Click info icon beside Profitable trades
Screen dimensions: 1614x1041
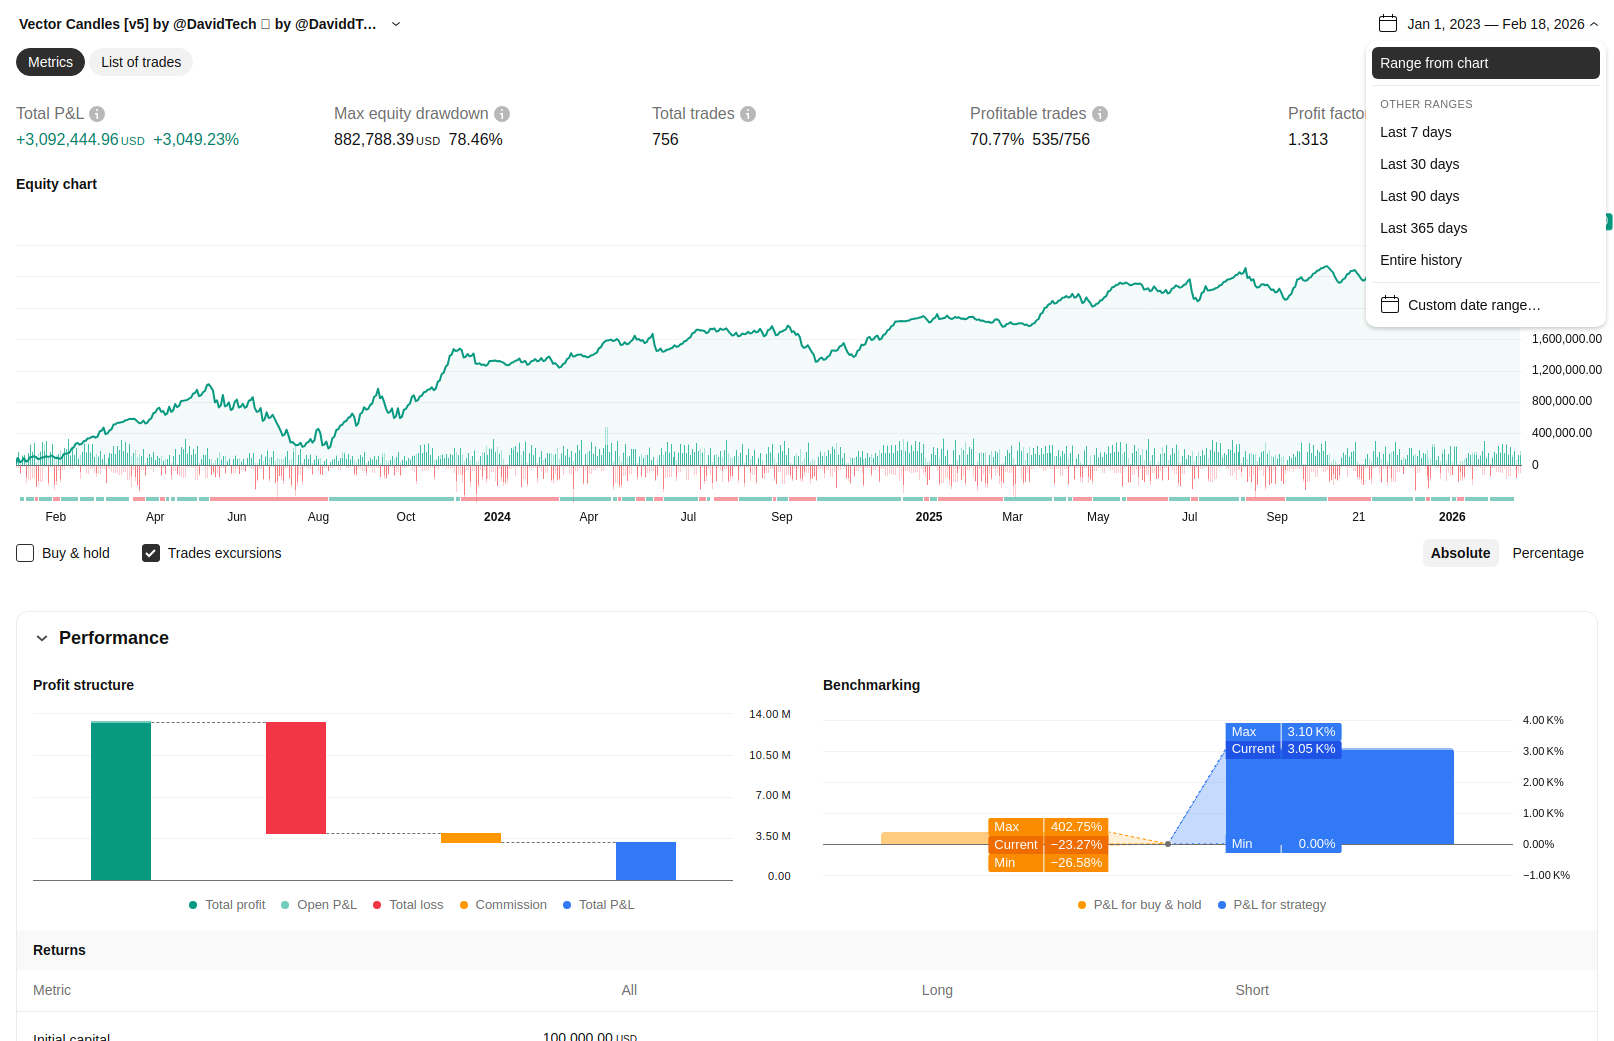(1100, 114)
